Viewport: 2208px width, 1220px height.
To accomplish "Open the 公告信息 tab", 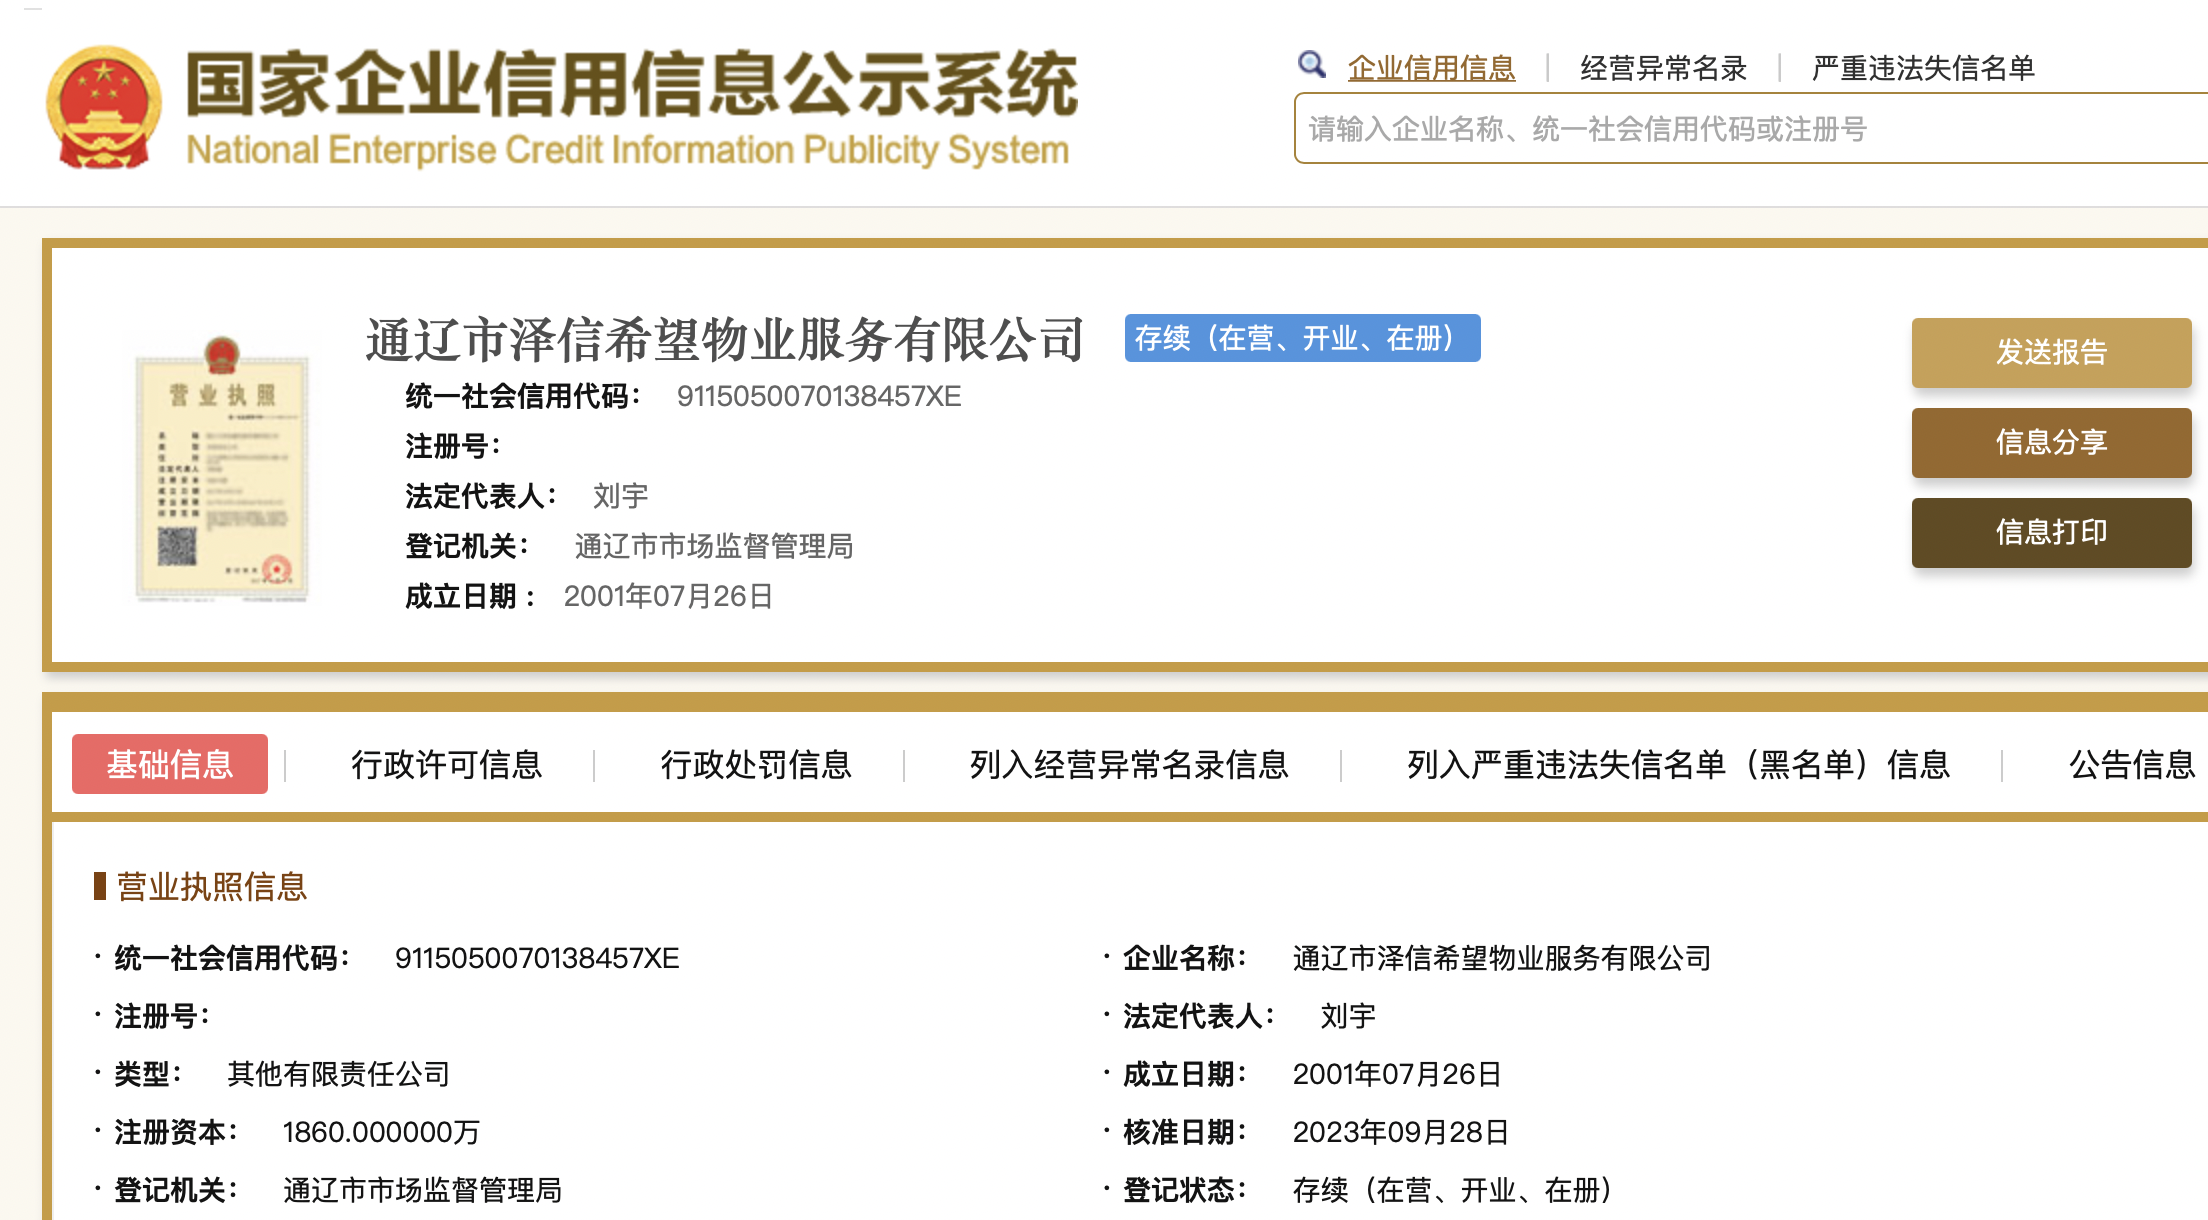I will click(x=2131, y=764).
